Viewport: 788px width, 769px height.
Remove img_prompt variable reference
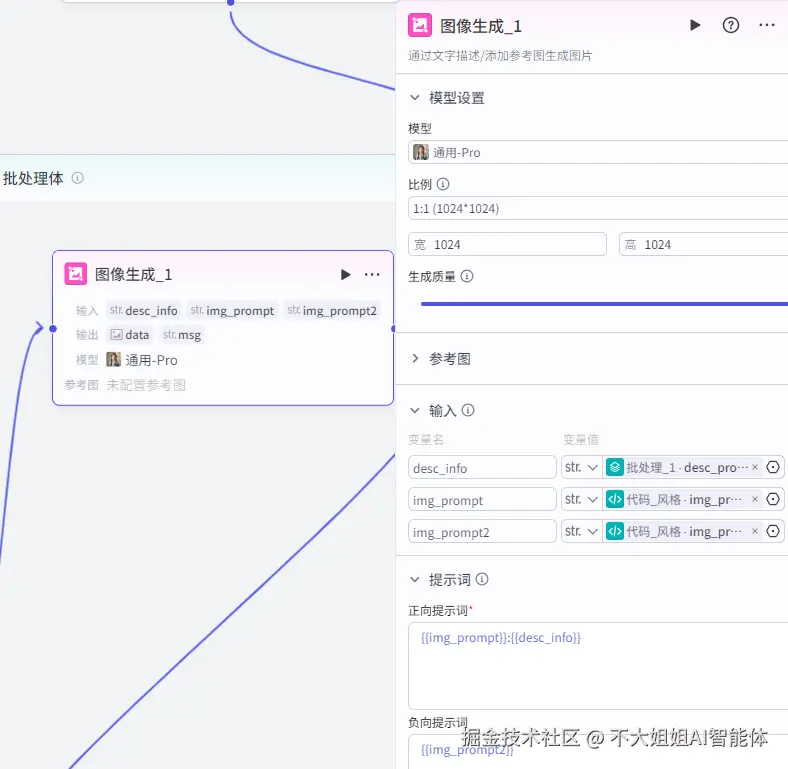click(x=754, y=499)
